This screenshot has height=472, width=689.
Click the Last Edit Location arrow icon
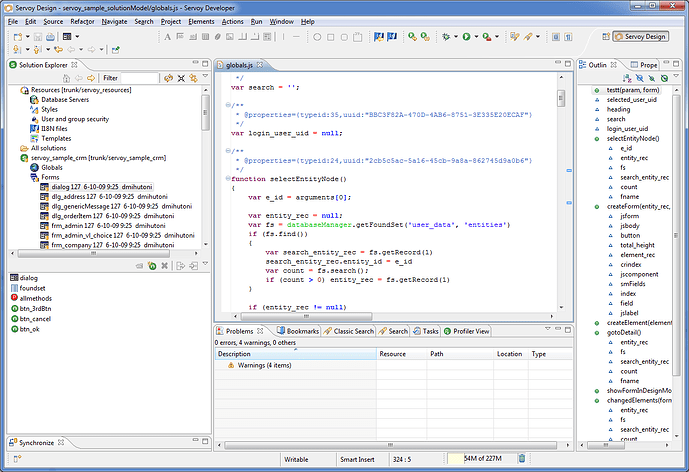(58, 50)
